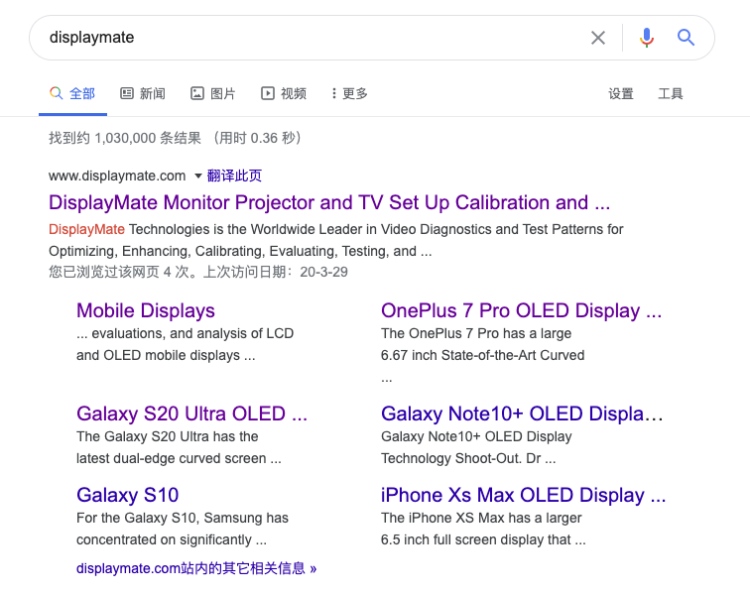Viewport: 750px width, 593px height.
Task: Open iPhone Xs Max OLED Display link
Action: pyautogui.click(x=523, y=495)
